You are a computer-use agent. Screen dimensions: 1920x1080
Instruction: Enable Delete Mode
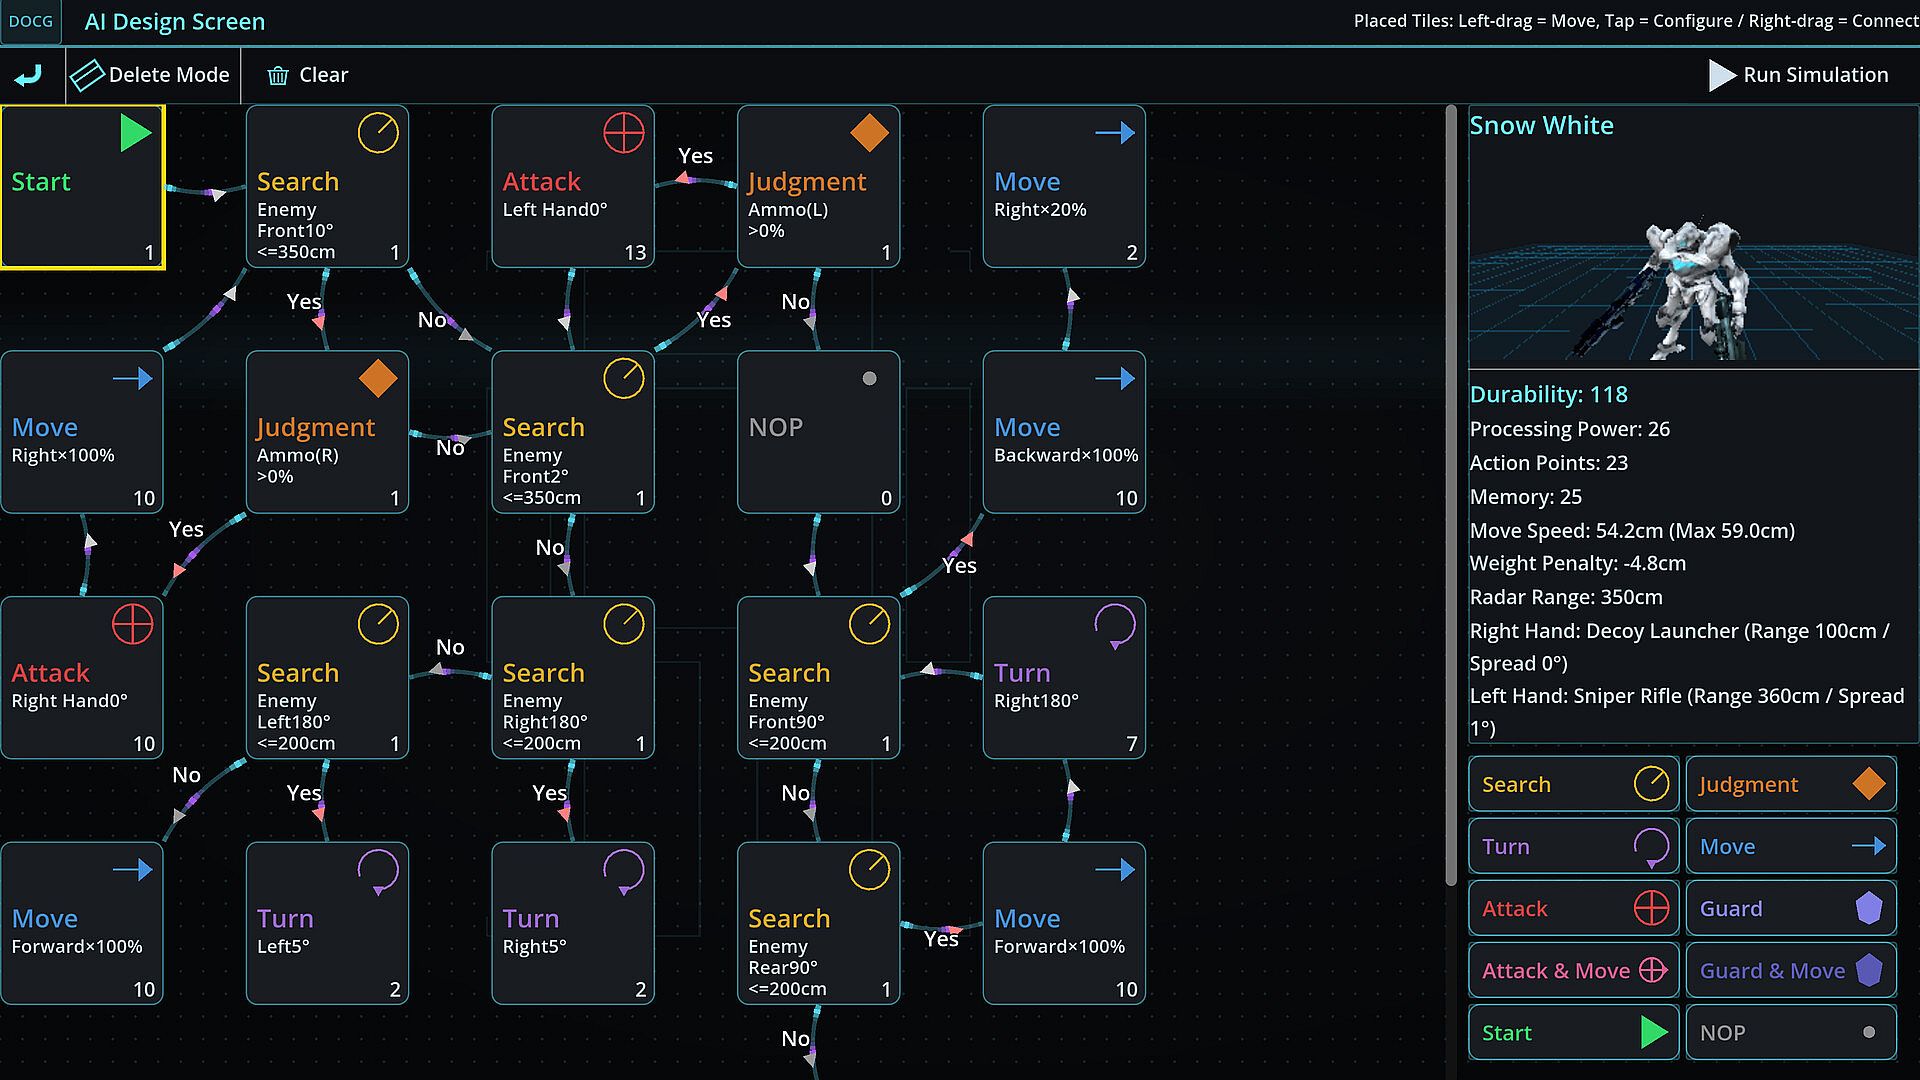151,75
